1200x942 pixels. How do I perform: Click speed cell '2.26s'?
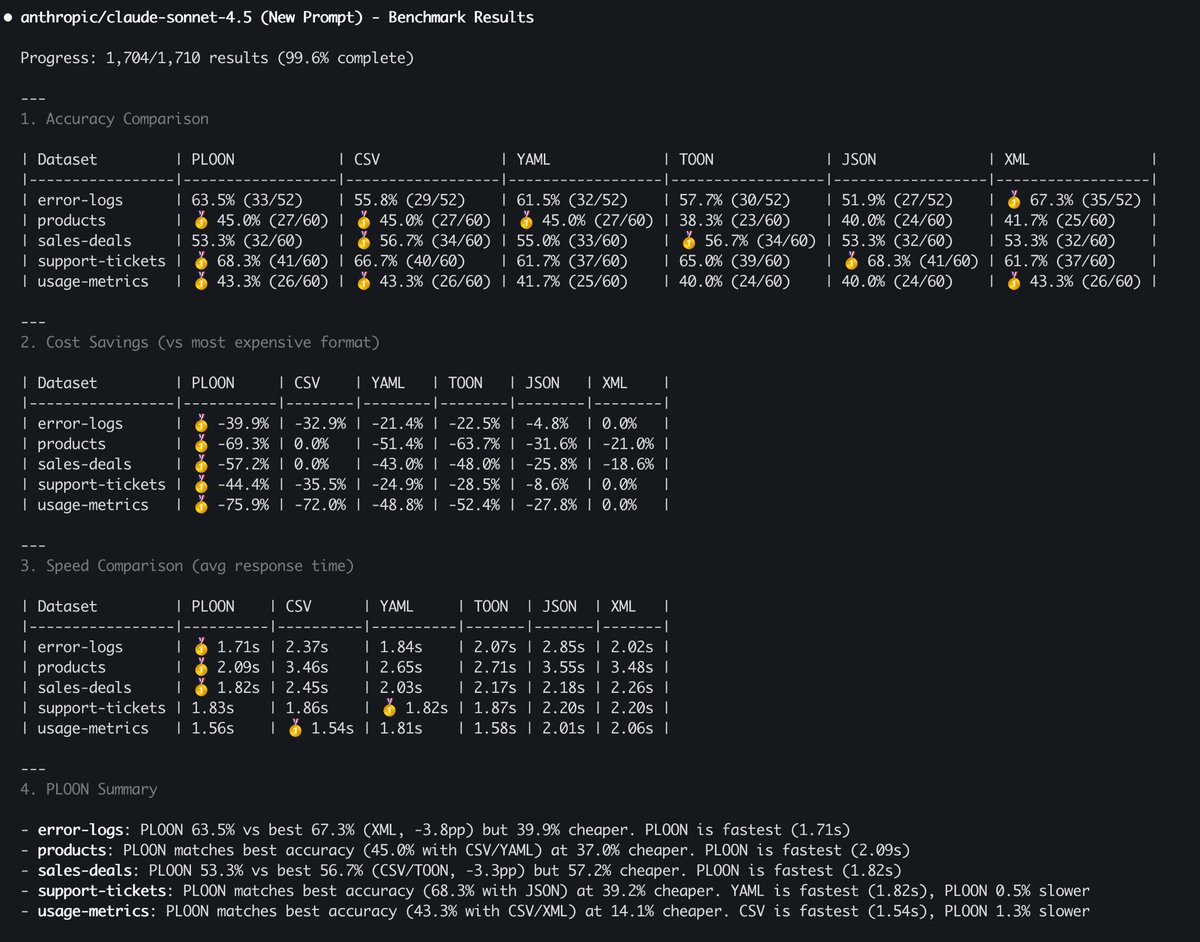click(x=632, y=687)
